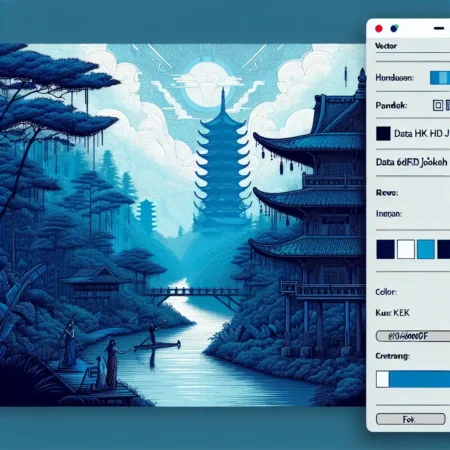Click the hex color input field

[413, 336]
